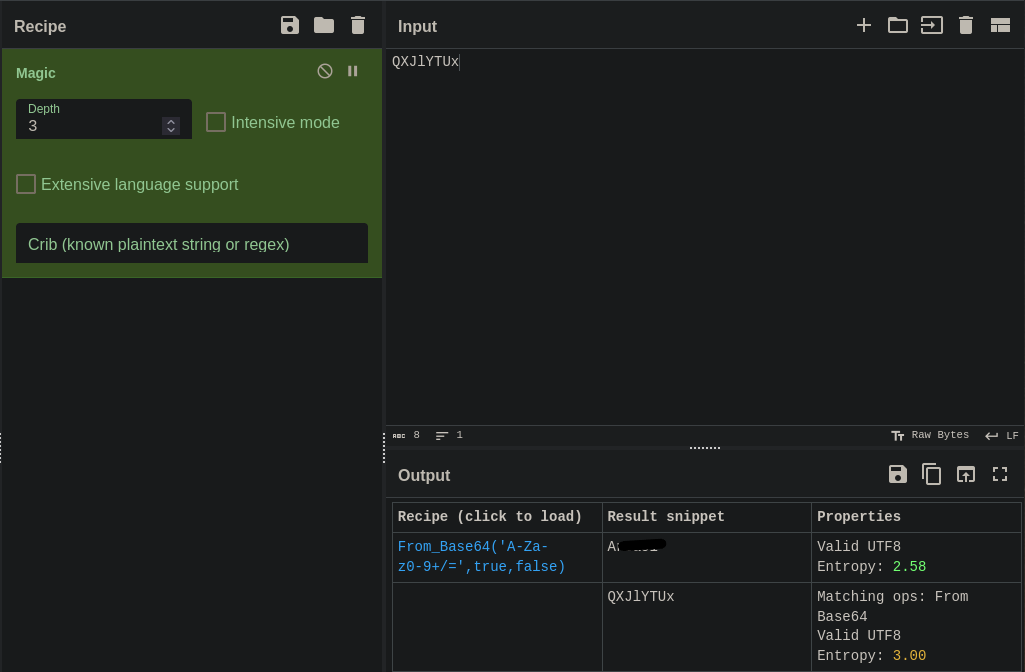Enable Intensive mode checkbox
1025x672 pixels.
pos(216,122)
